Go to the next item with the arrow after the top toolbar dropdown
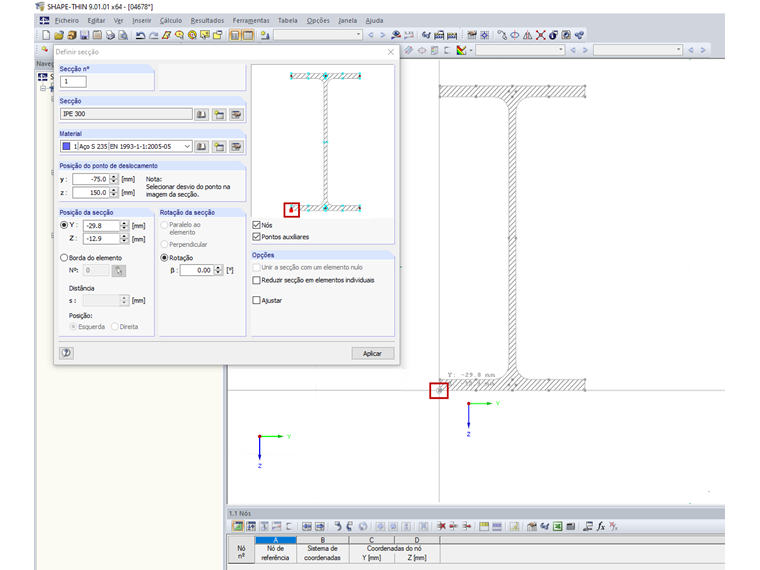 pyautogui.click(x=382, y=35)
